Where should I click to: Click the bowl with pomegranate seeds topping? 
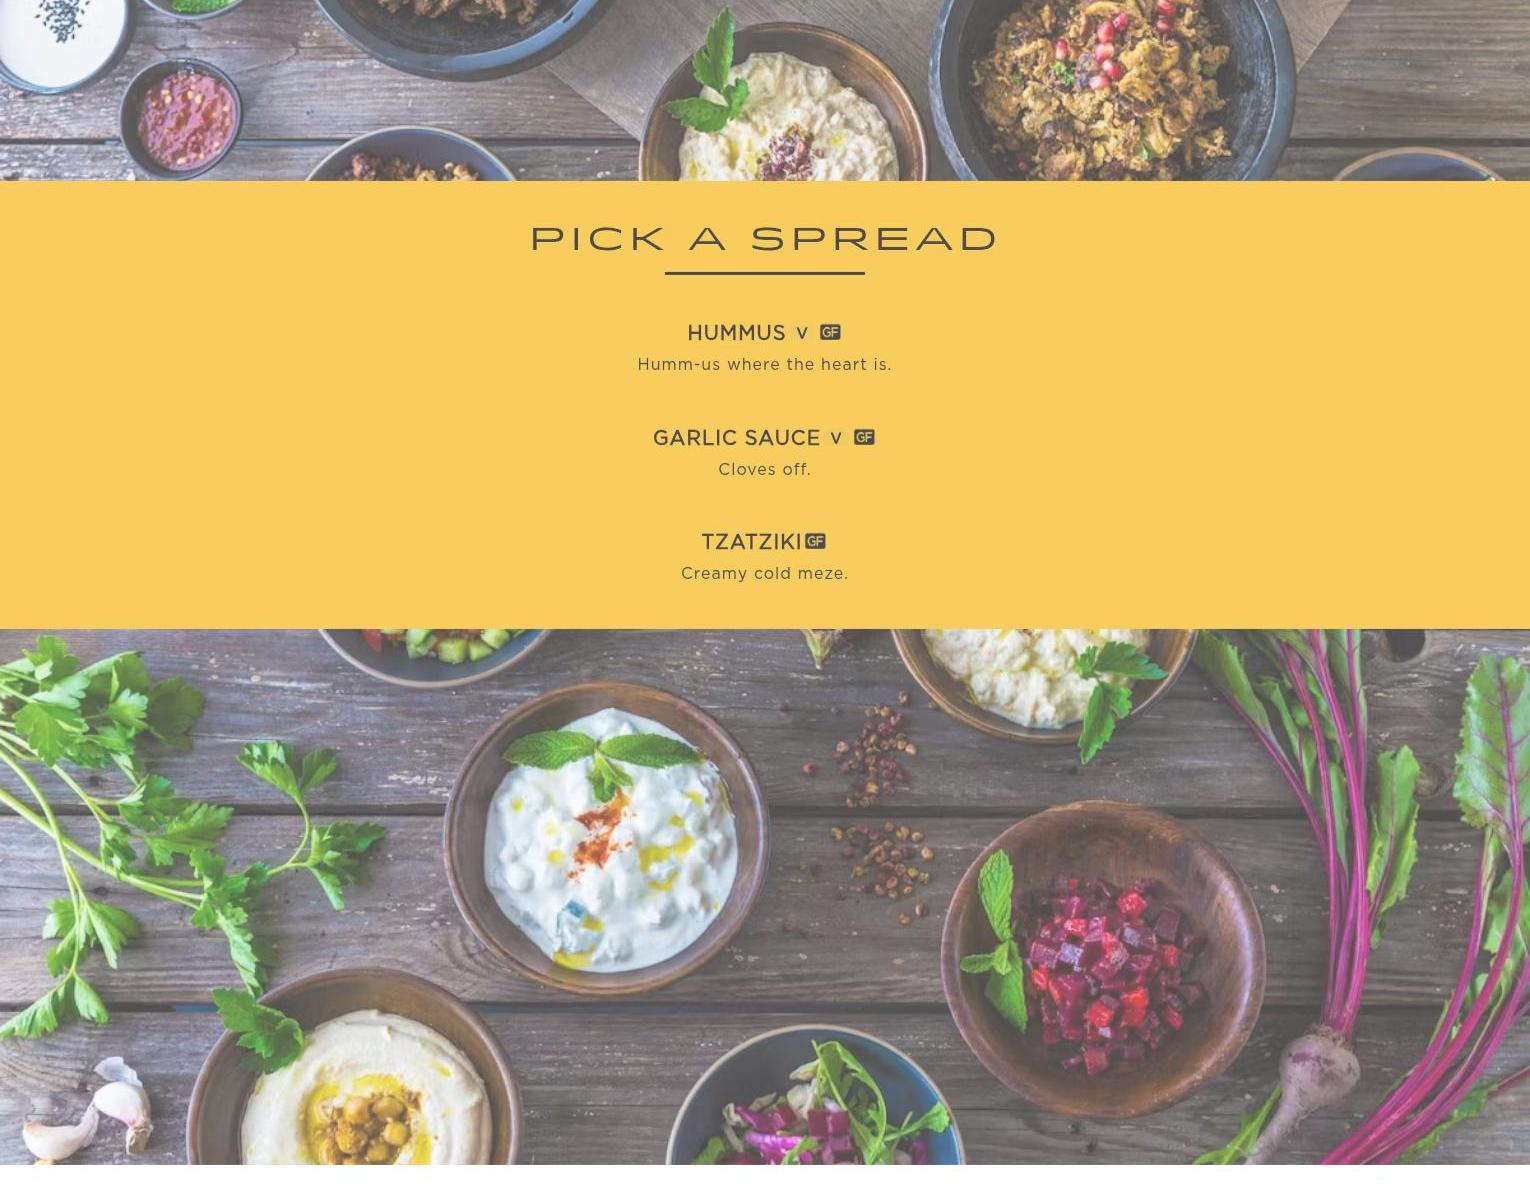(x=1112, y=85)
